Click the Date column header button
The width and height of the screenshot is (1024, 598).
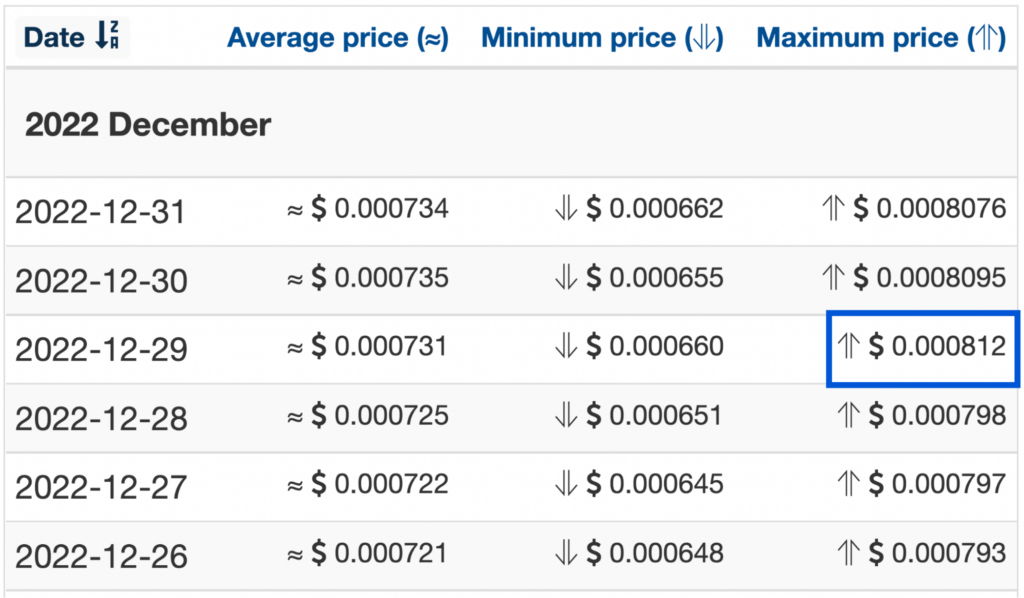pos(72,37)
